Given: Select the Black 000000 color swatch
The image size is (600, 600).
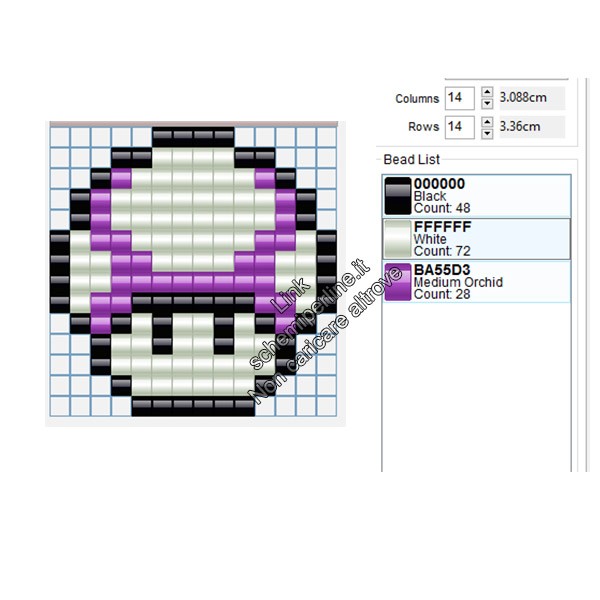Looking at the screenshot, I should (x=398, y=196).
